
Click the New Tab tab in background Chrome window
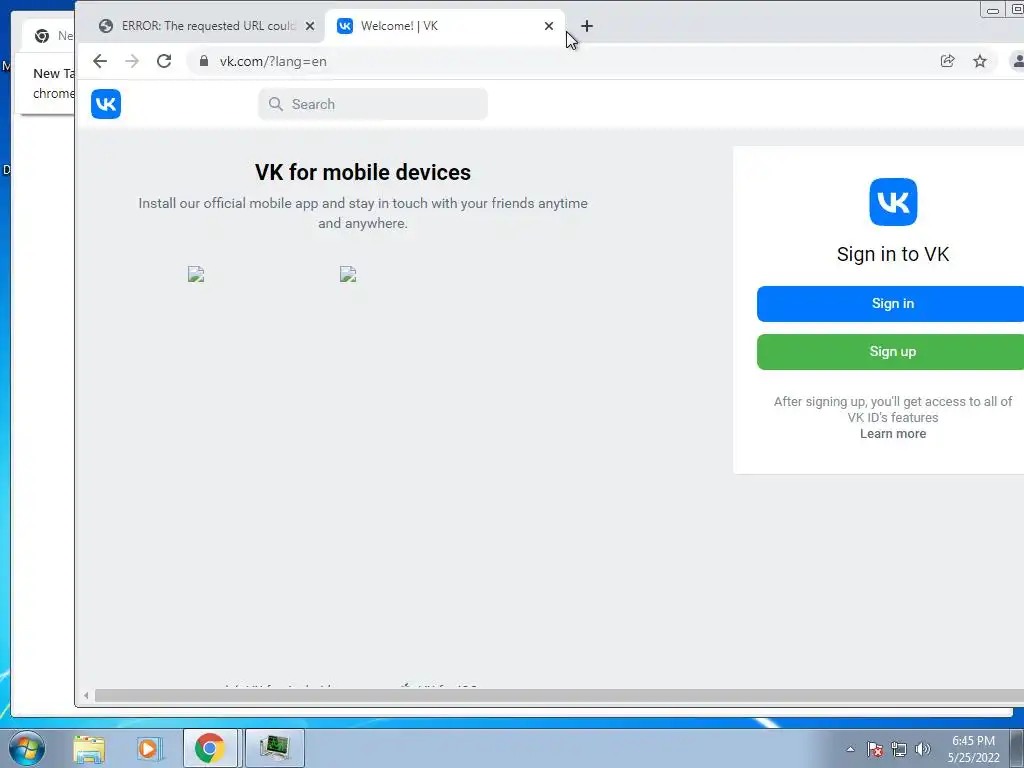point(49,36)
